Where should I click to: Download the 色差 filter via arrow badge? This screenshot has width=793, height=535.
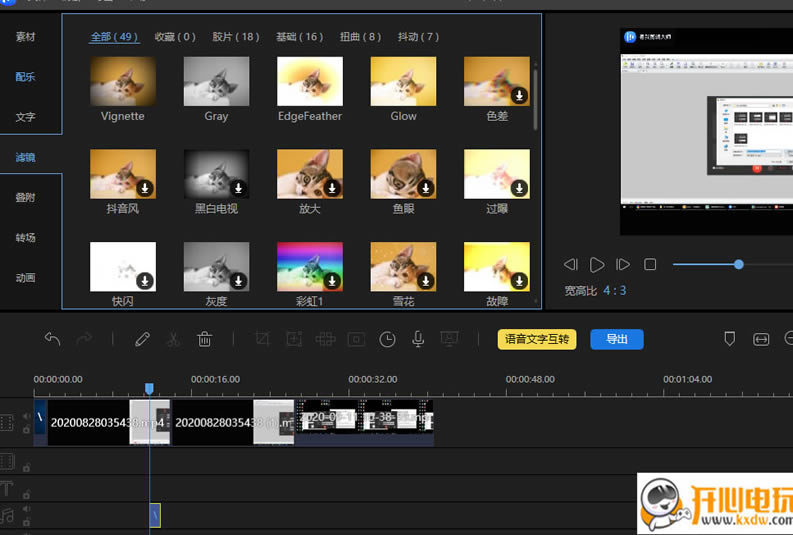click(x=519, y=95)
